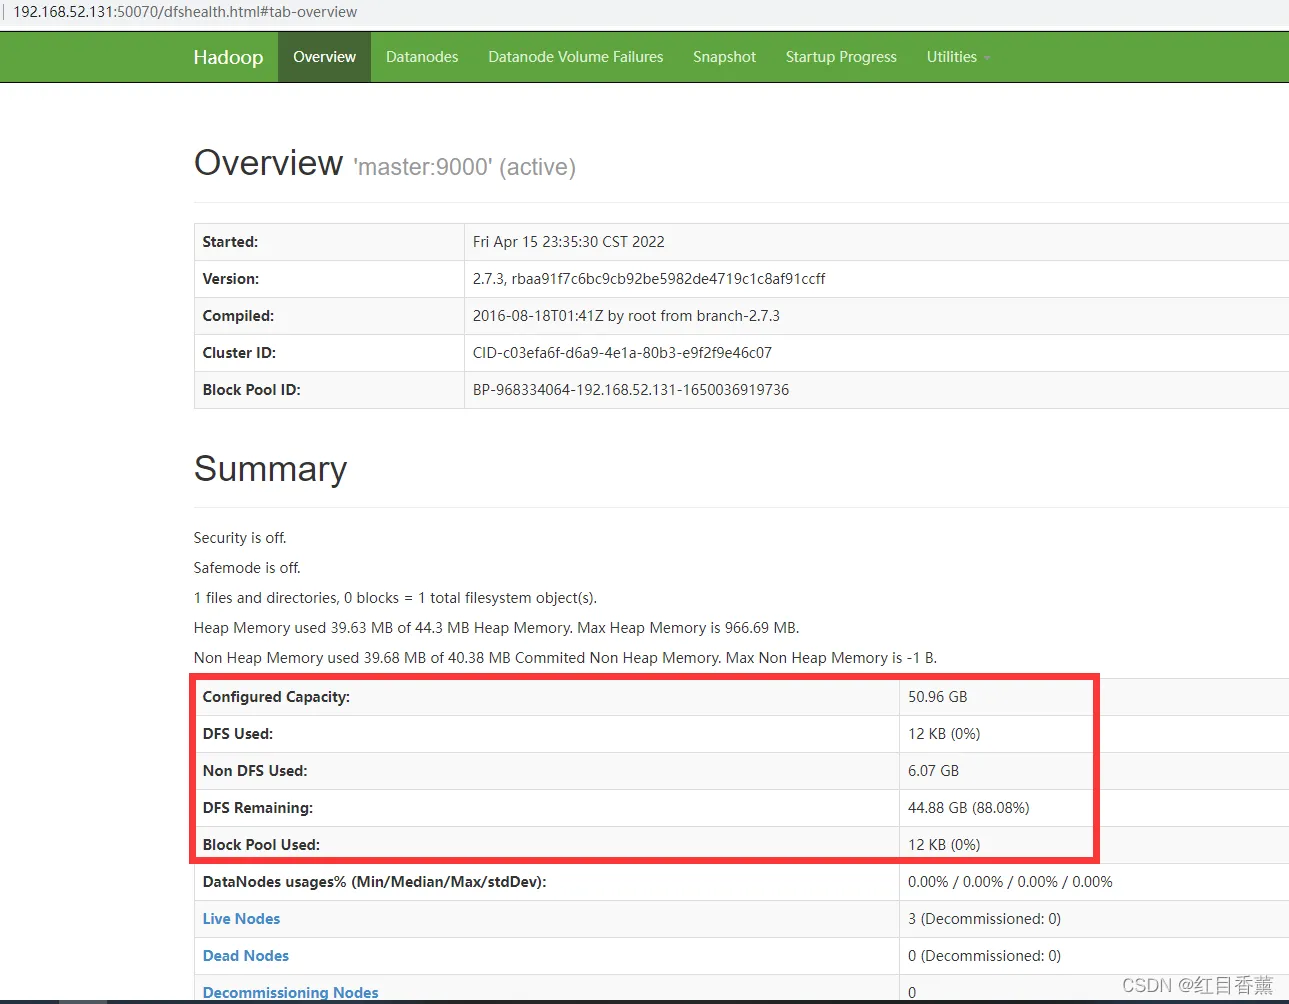This screenshot has height=1004, width=1289.
Task: Open the Decommissioning Nodes link
Action: click(x=290, y=993)
